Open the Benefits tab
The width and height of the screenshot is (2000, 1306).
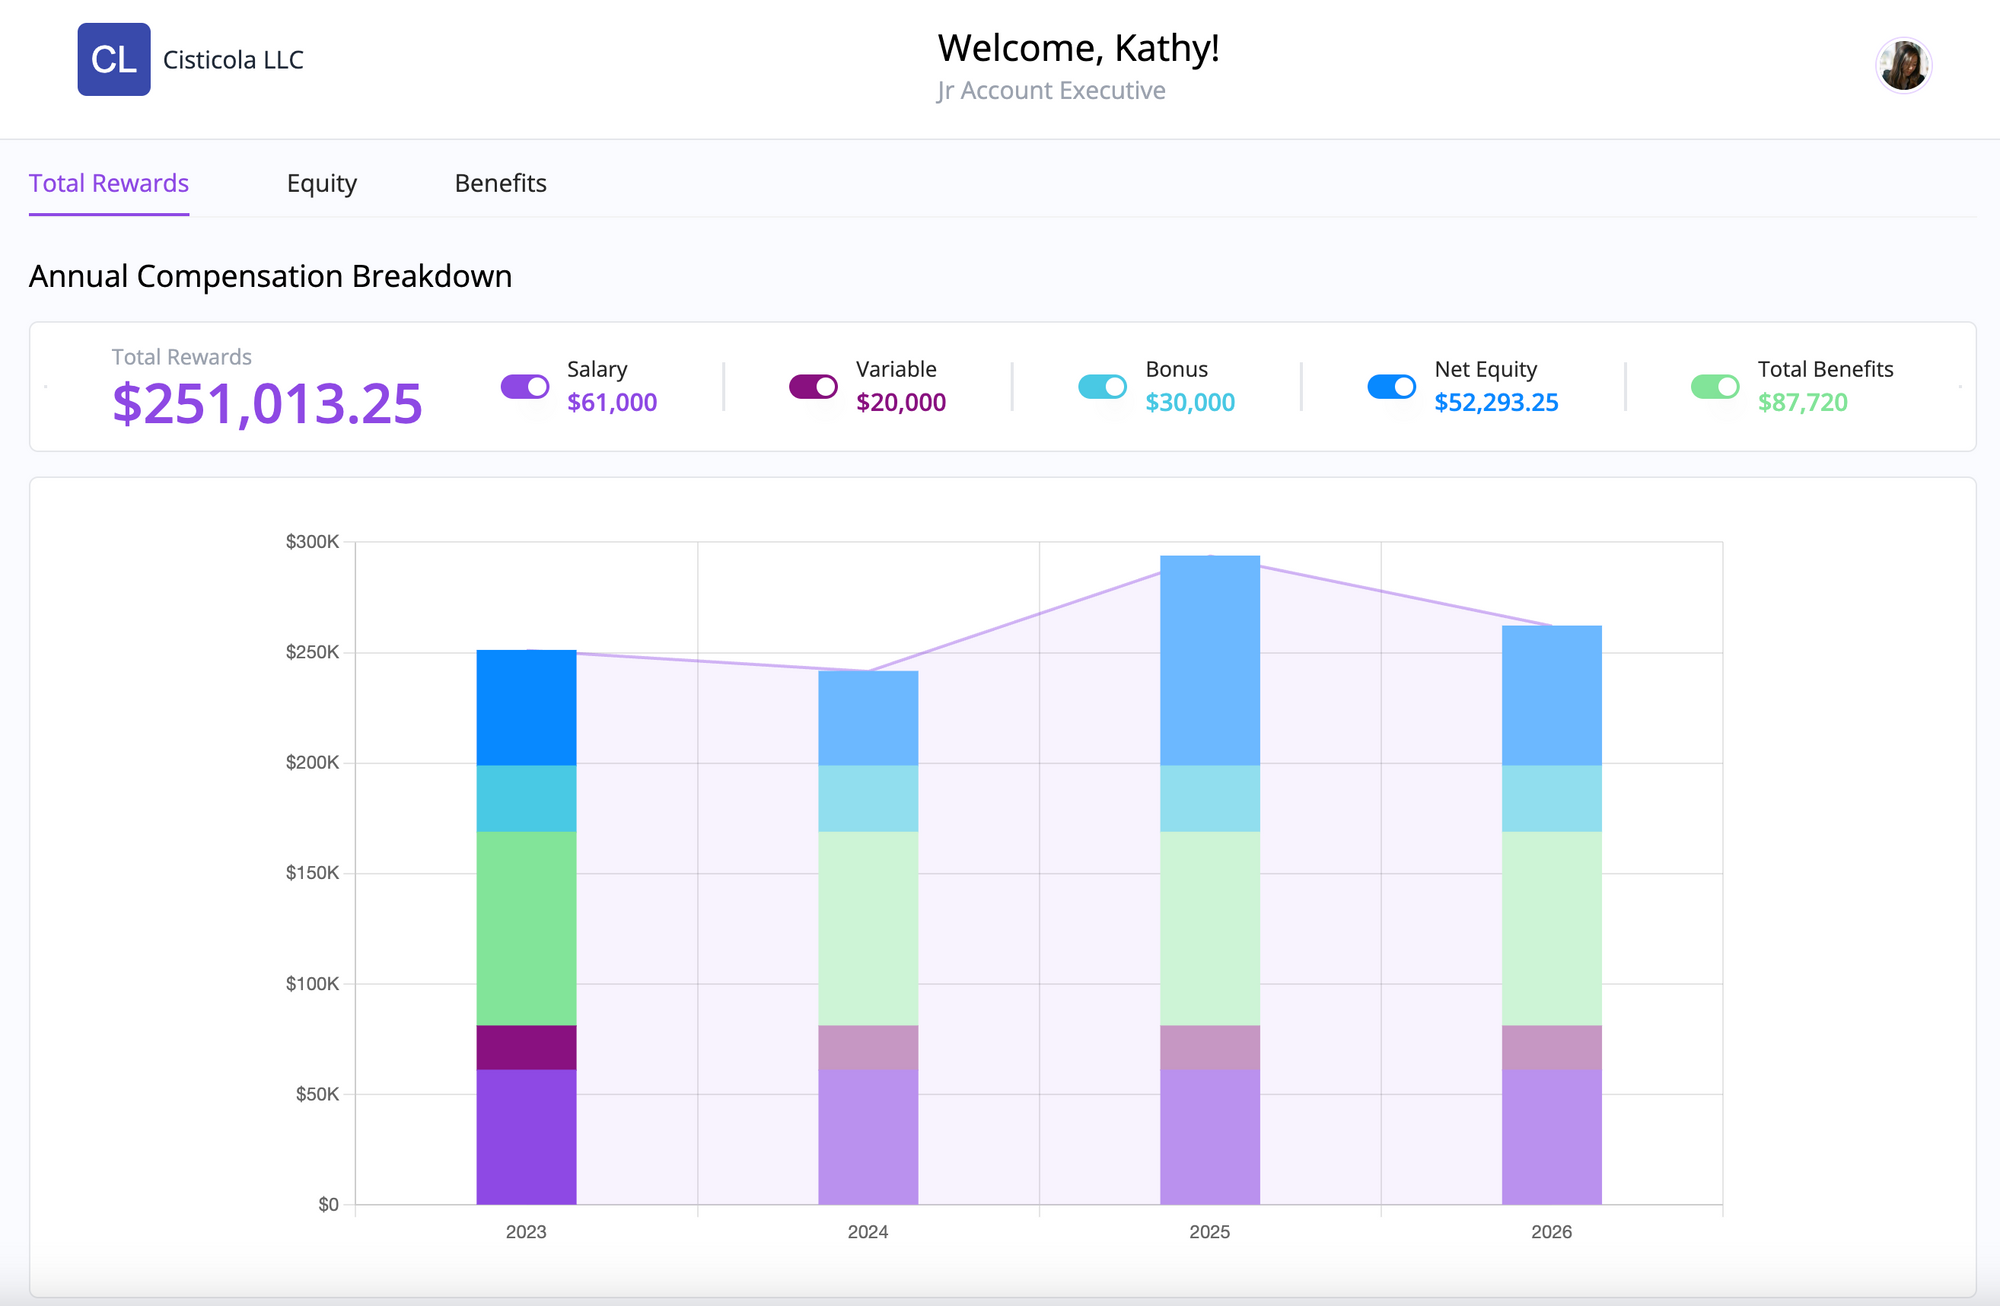click(500, 183)
